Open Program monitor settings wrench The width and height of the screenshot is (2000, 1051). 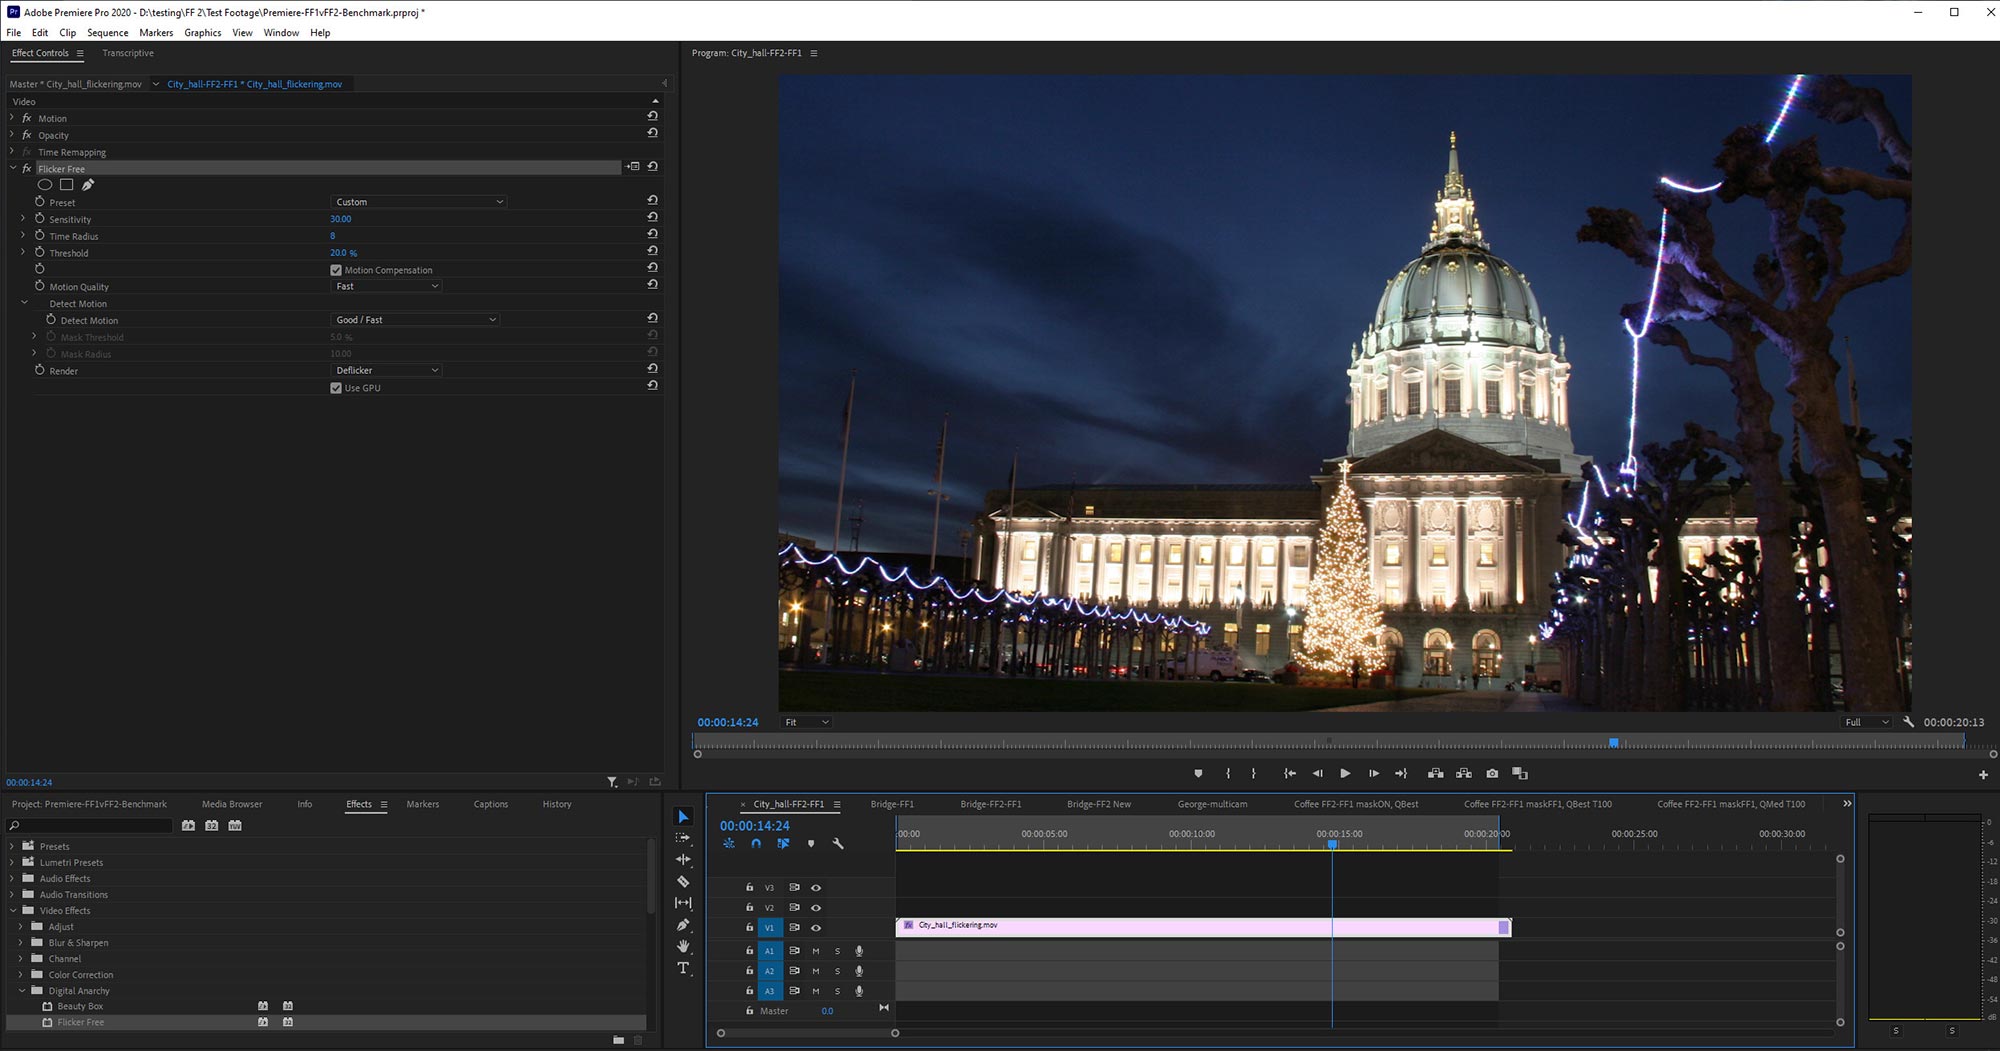[x=1908, y=722]
